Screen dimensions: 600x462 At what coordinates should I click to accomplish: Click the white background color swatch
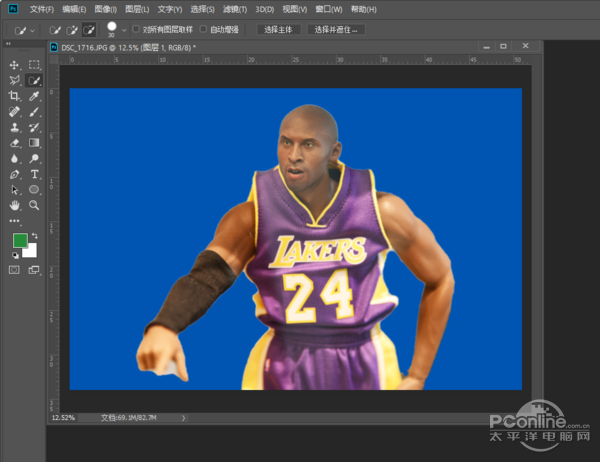click(31, 251)
